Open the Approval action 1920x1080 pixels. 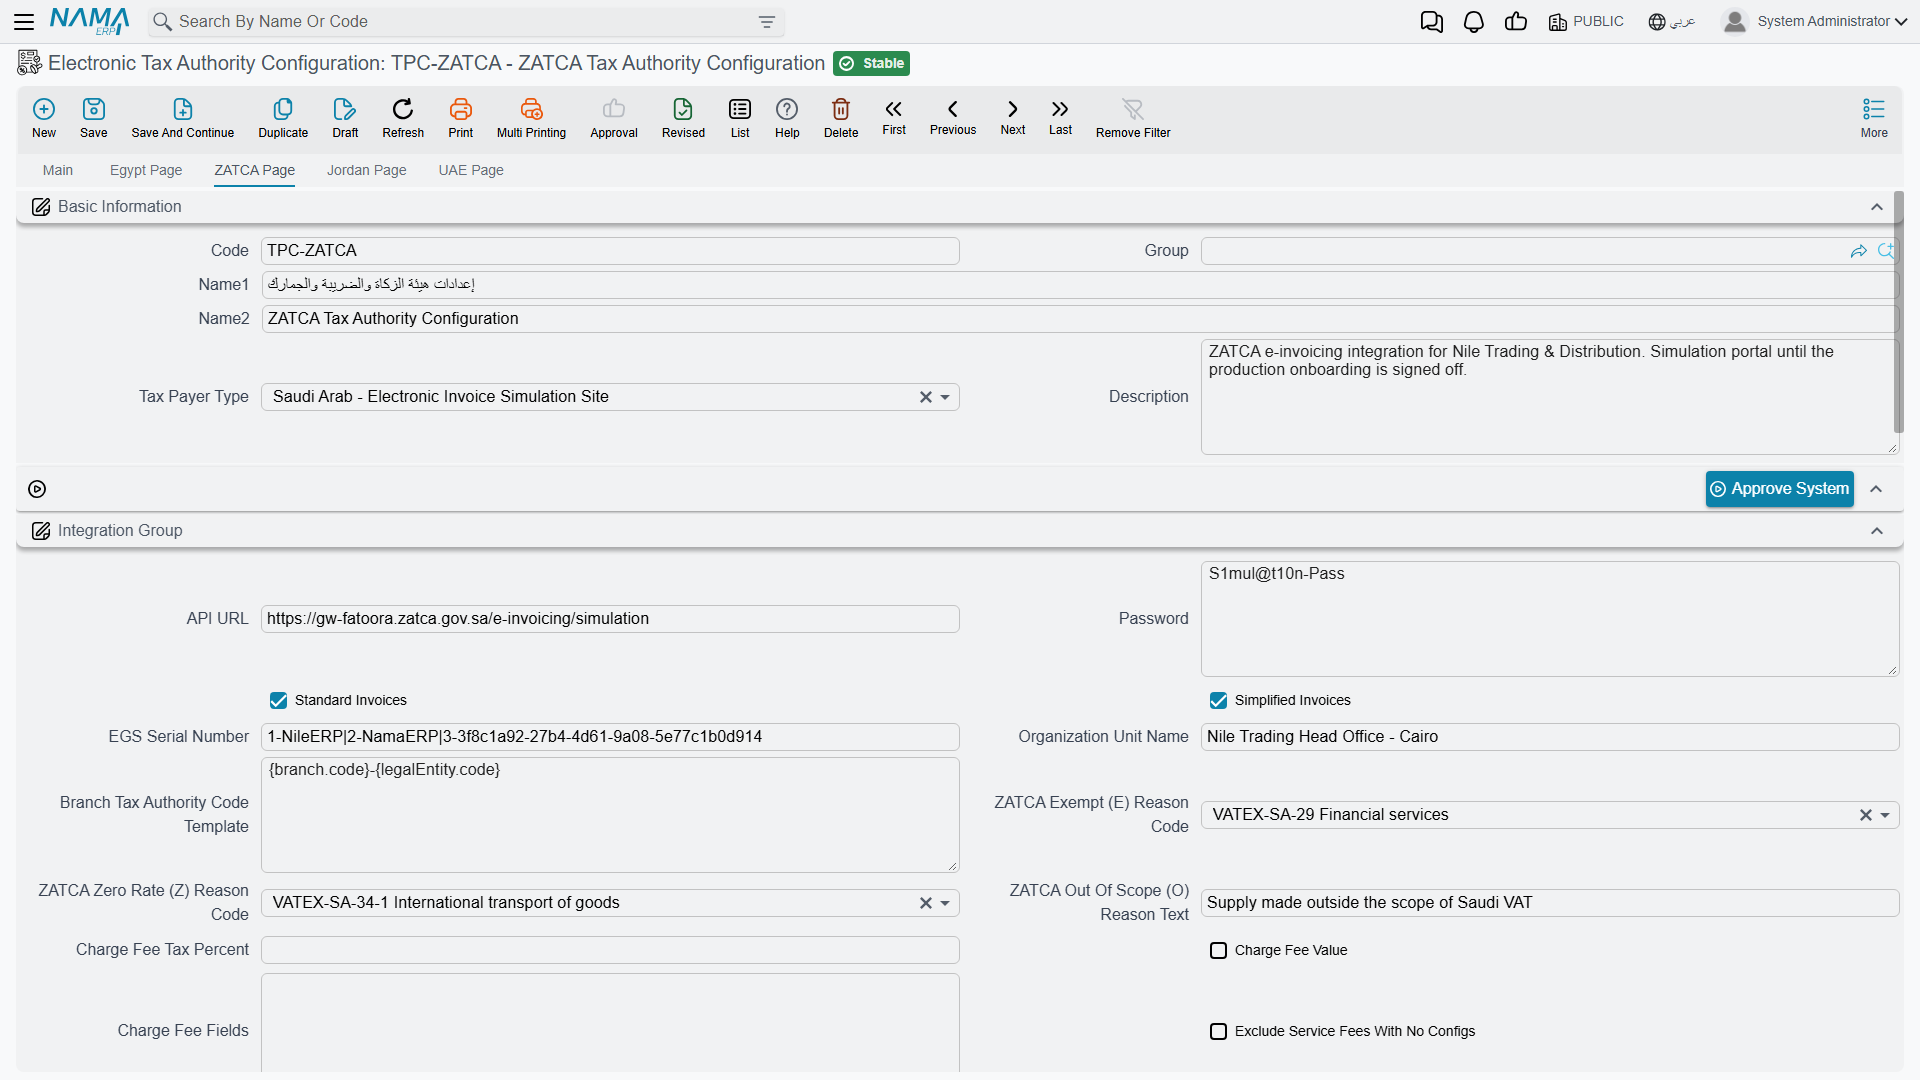614,118
